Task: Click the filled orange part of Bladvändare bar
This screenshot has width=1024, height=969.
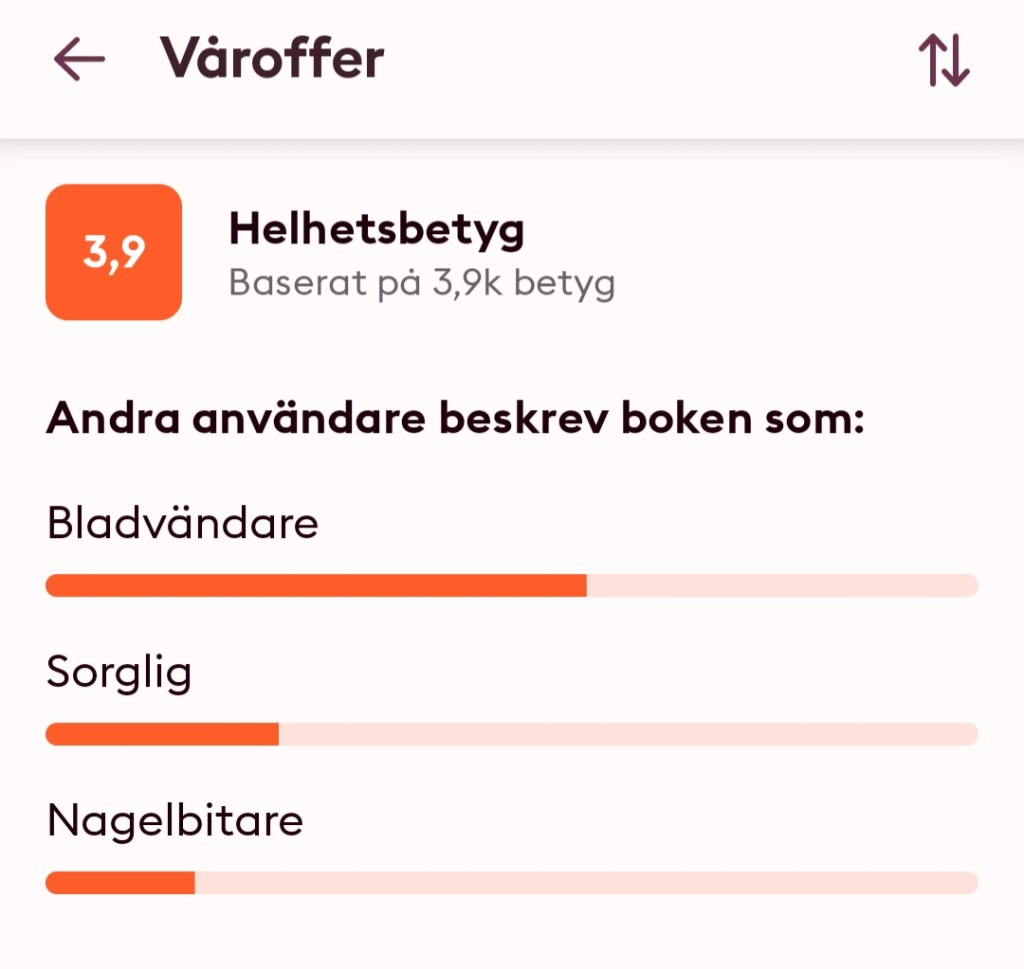Action: pos(315,586)
